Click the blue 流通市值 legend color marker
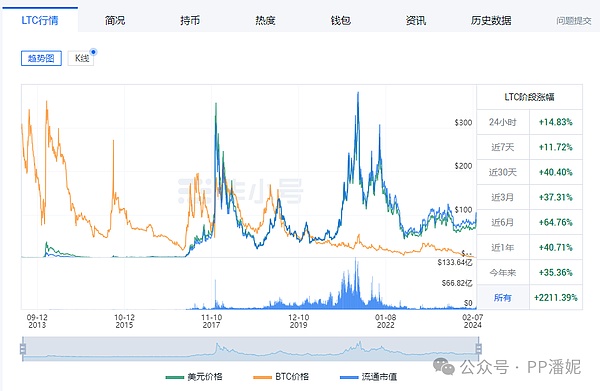600x391 pixels. point(349,377)
